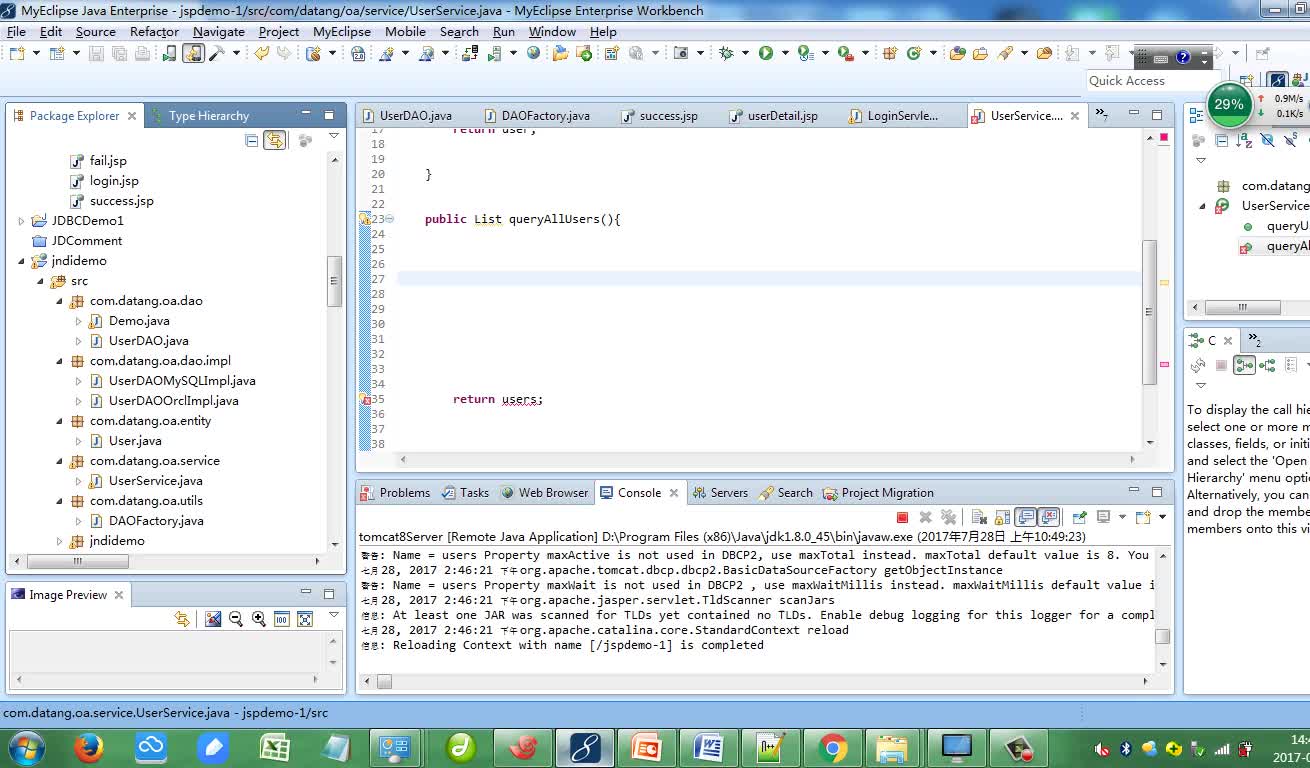Image resolution: width=1310 pixels, height=768 pixels.
Task: Click the hammer build tool icon
Action: point(217,53)
